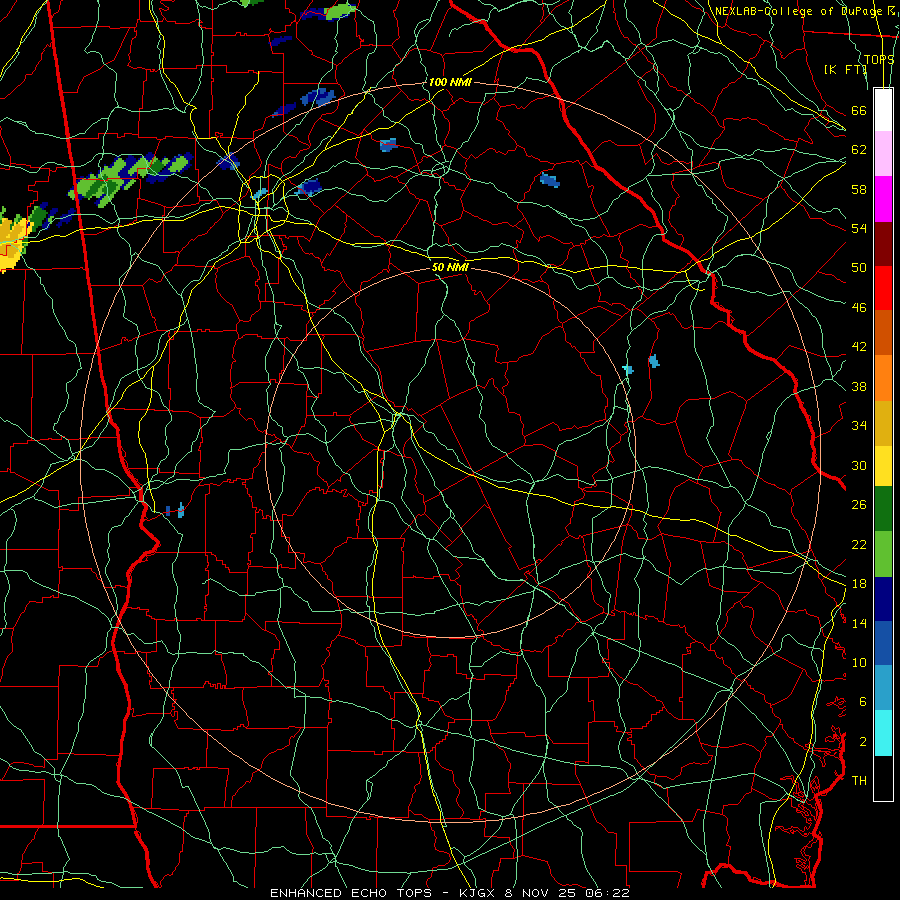Click the '46' legend value
The width and height of the screenshot is (900, 900).
tap(859, 308)
